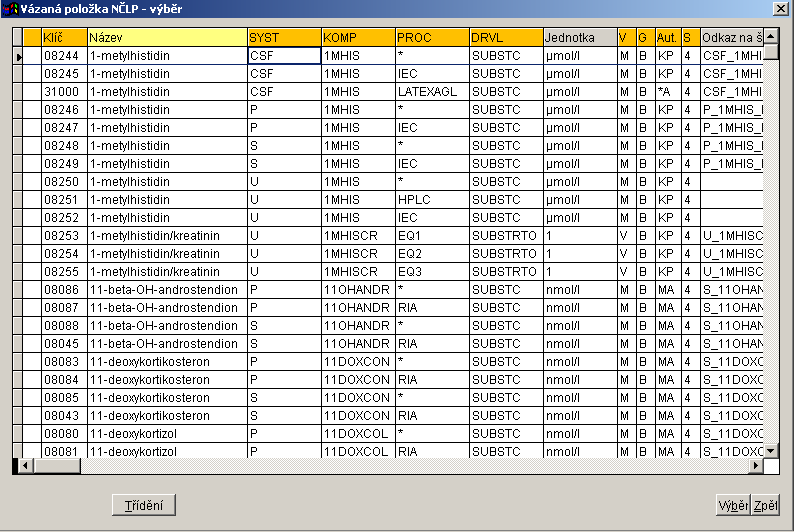Select the Jednotka column header

point(579,38)
